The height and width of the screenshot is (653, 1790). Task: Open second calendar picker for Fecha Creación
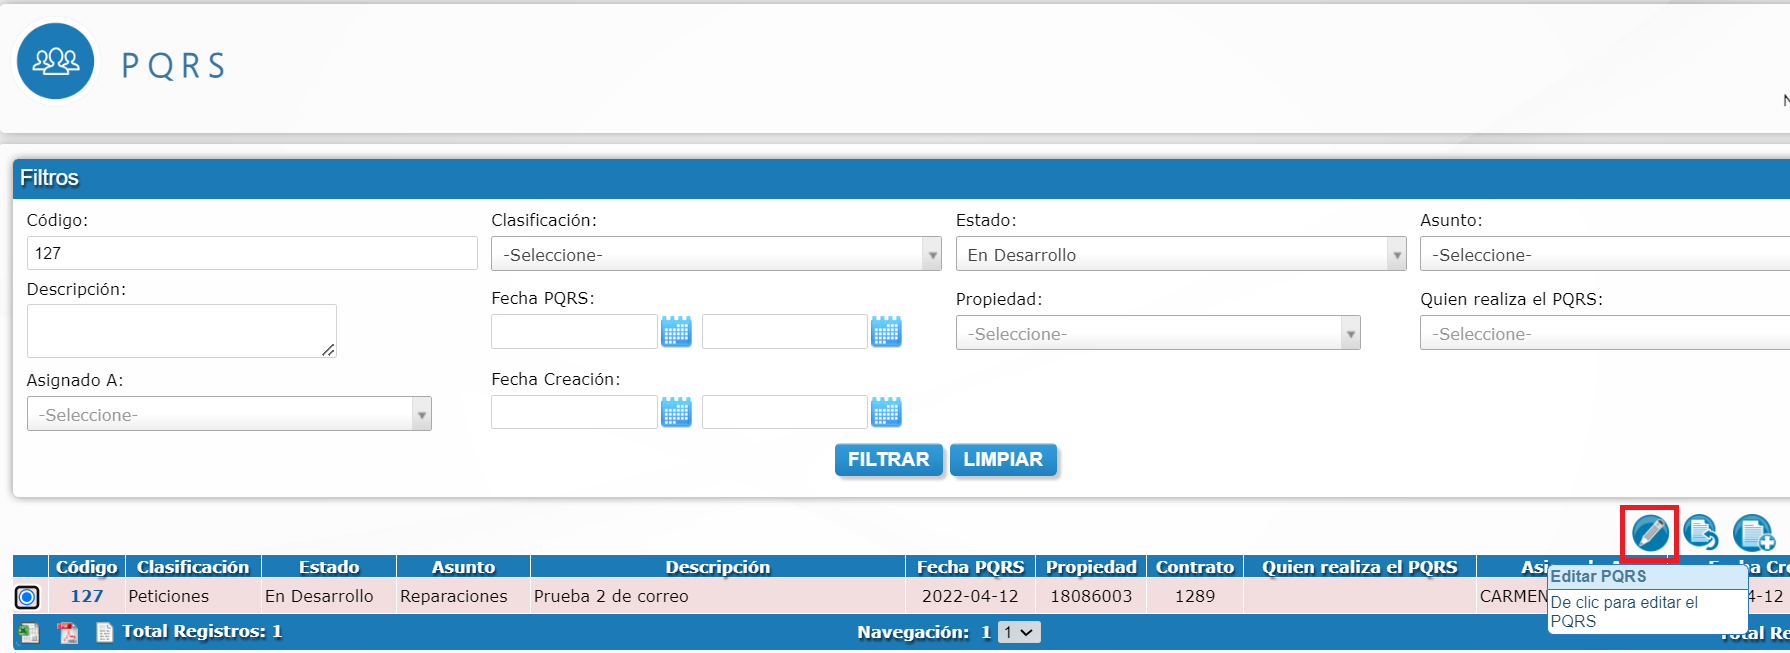pos(886,412)
